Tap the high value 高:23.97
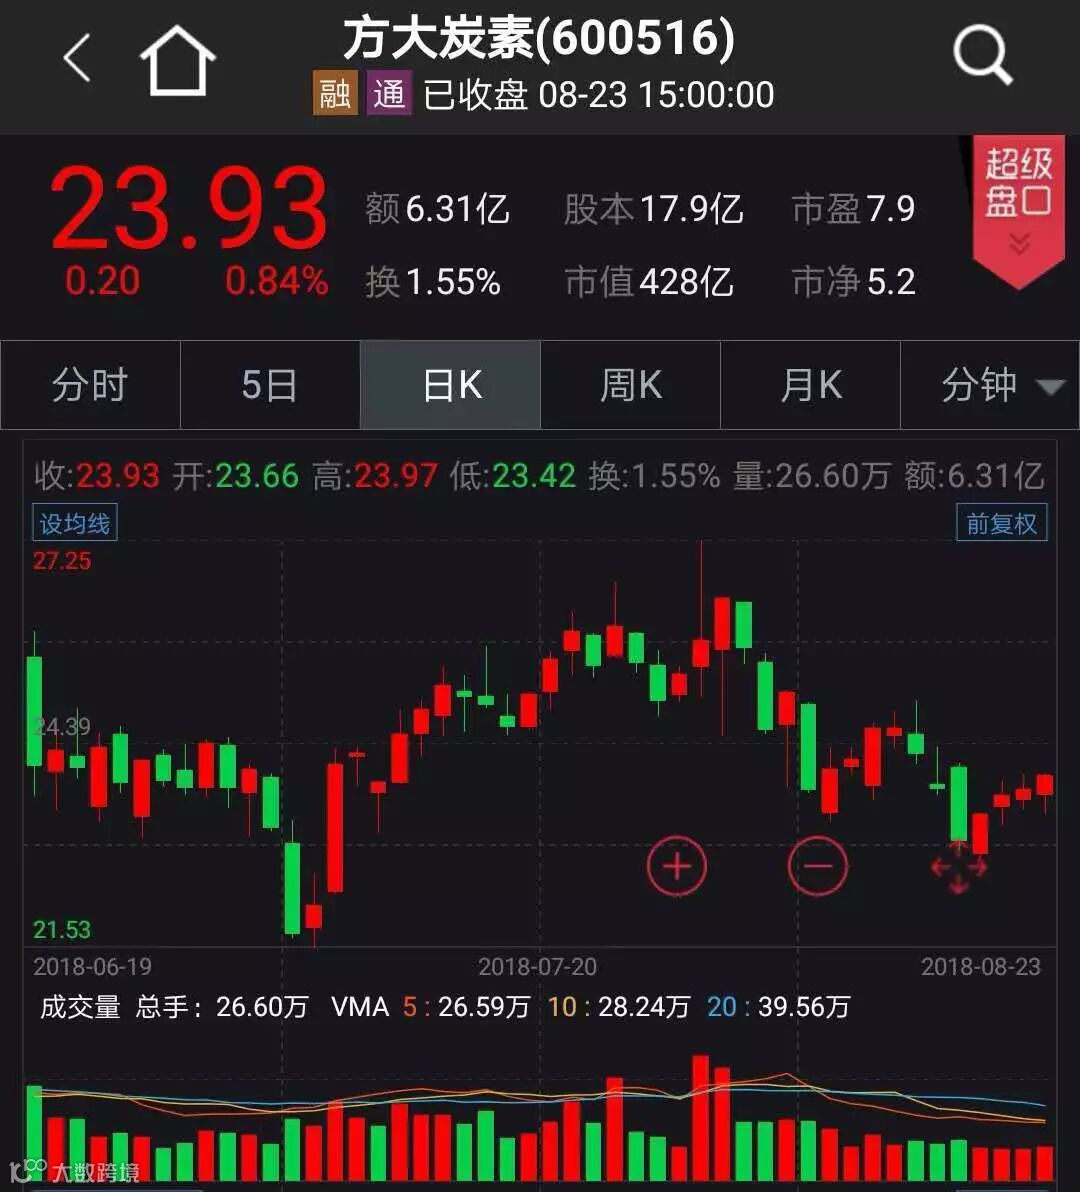1080x1192 pixels. [x=375, y=477]
